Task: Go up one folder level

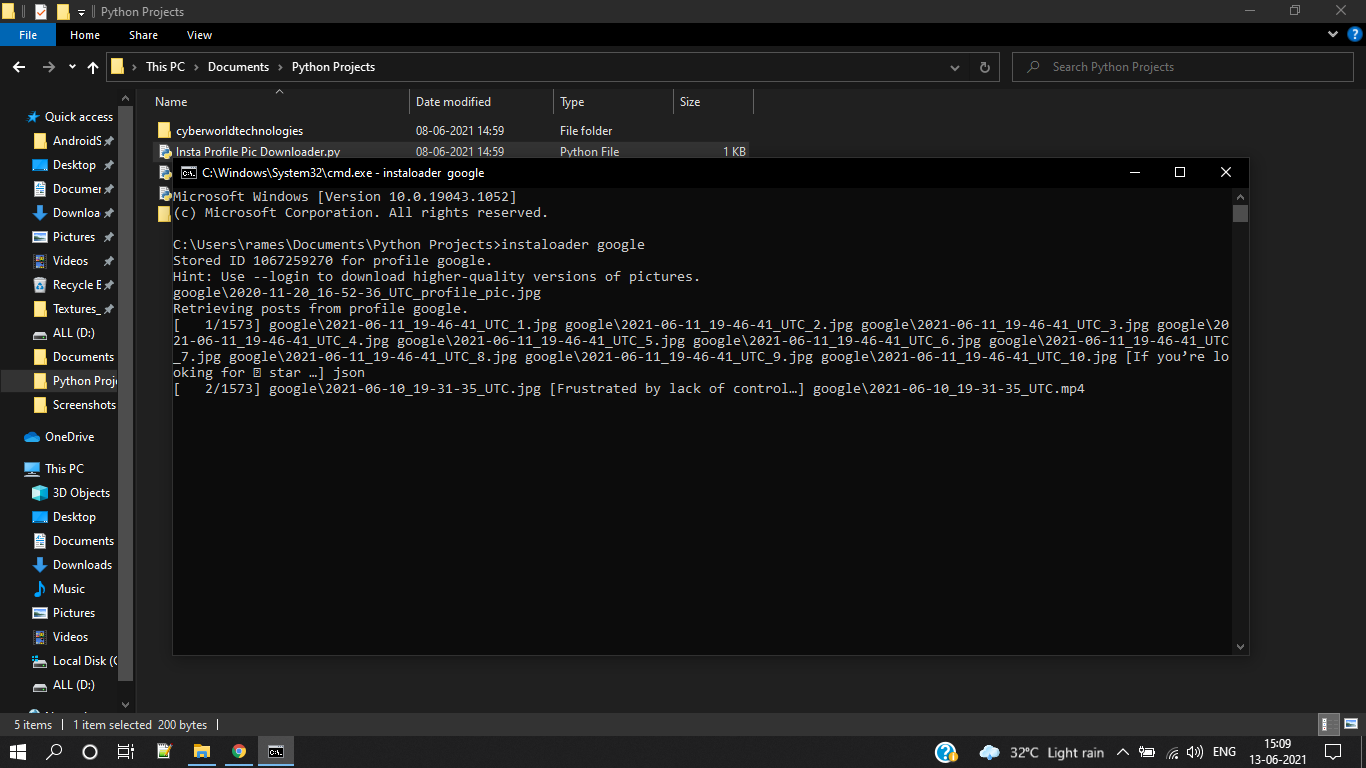Action: 93,67
